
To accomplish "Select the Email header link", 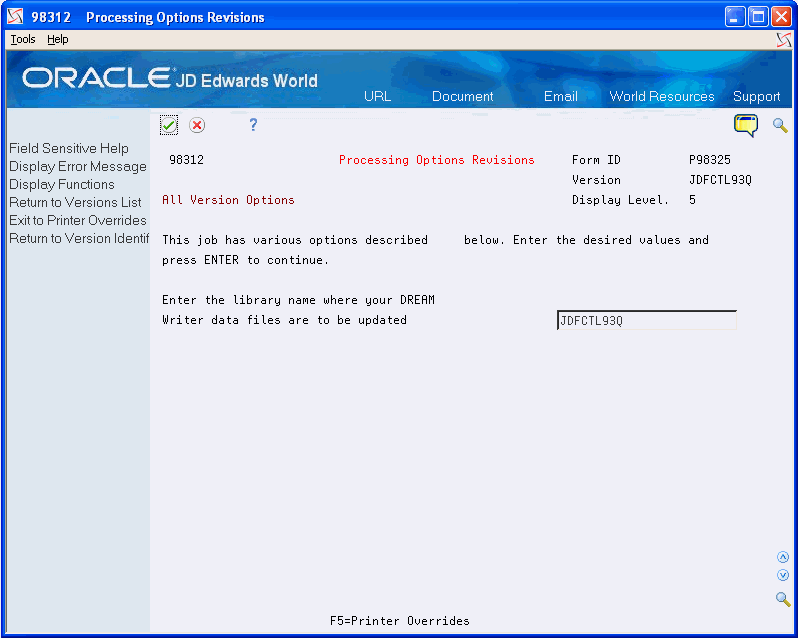I will click(560, 96).
